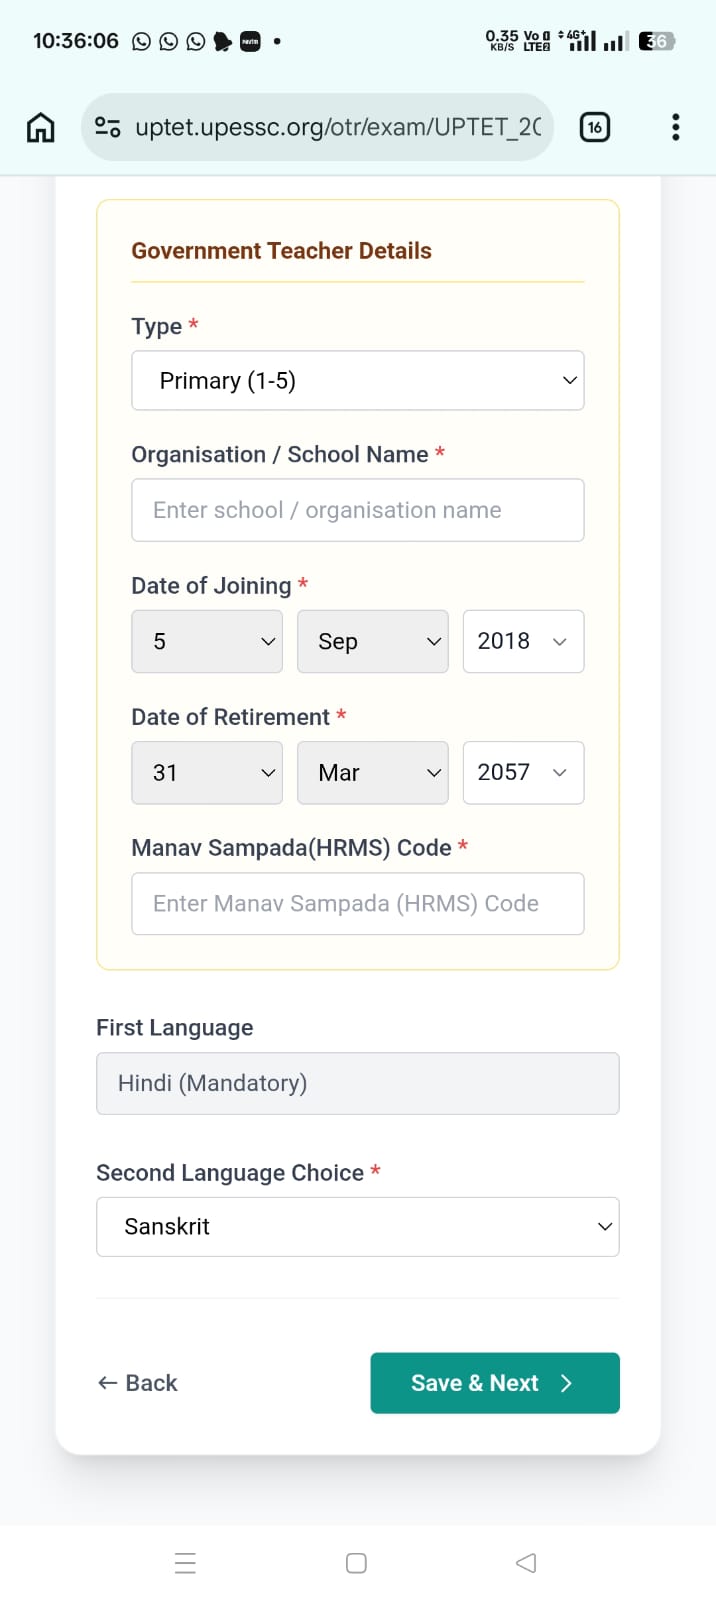Open the tab switcher showing 16 tabs
This screenshot has width=716, height=1600.
(595, 127)
